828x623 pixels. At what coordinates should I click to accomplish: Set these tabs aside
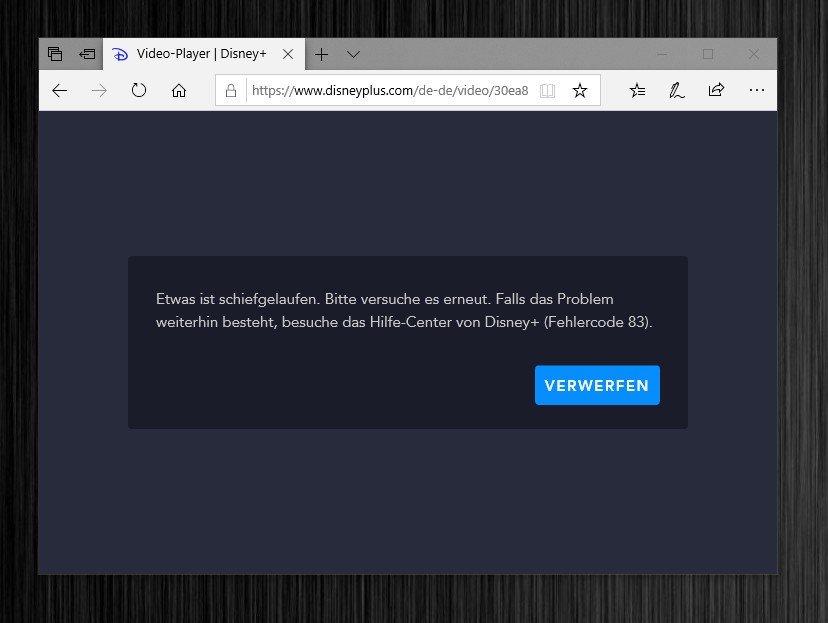coord(87,54)
